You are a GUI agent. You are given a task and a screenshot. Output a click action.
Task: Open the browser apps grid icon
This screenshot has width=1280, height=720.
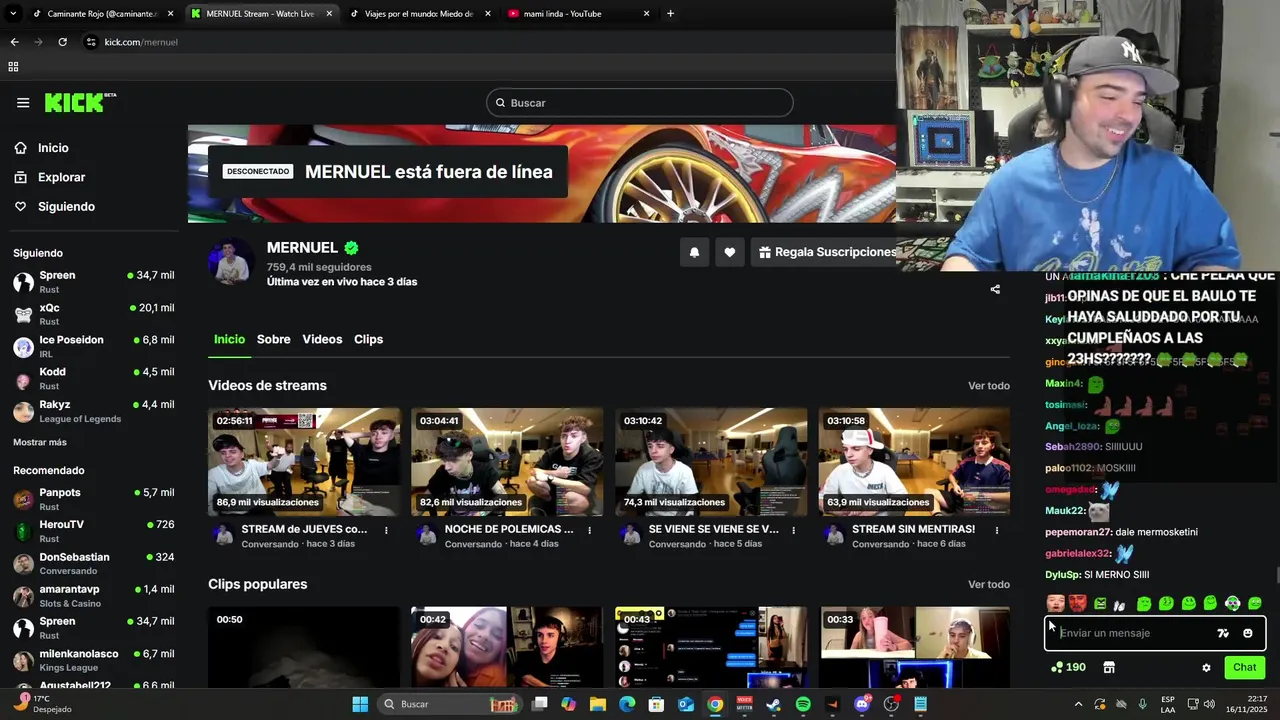click(x=13, y=67)
